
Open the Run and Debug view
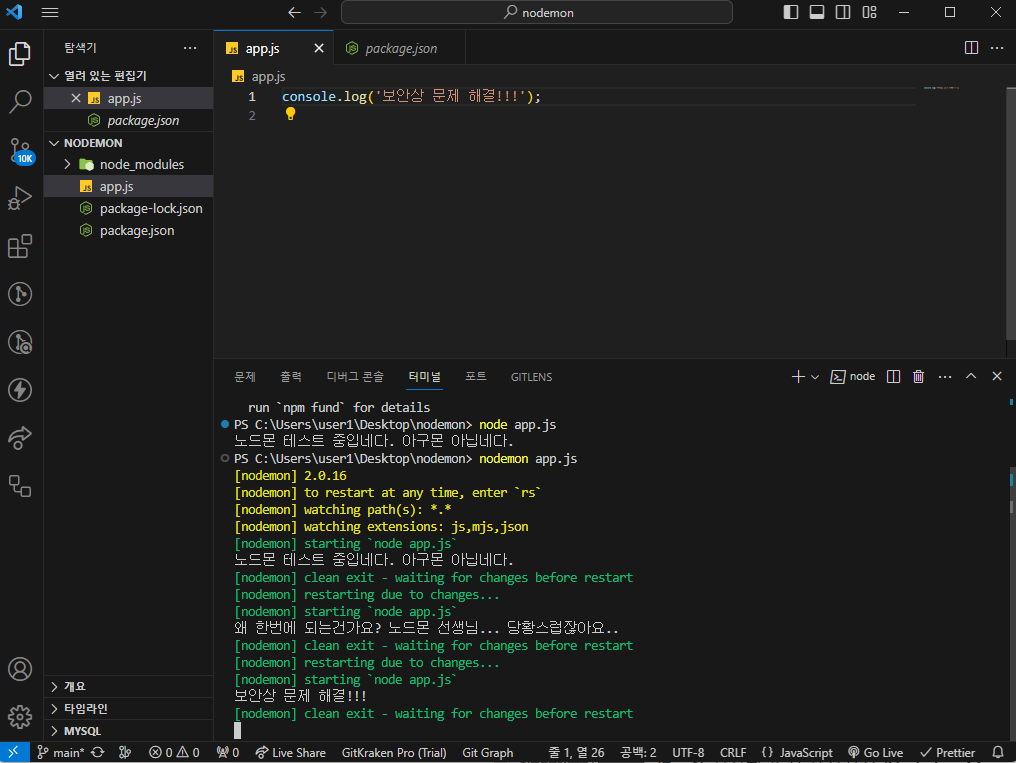(20, 198)
